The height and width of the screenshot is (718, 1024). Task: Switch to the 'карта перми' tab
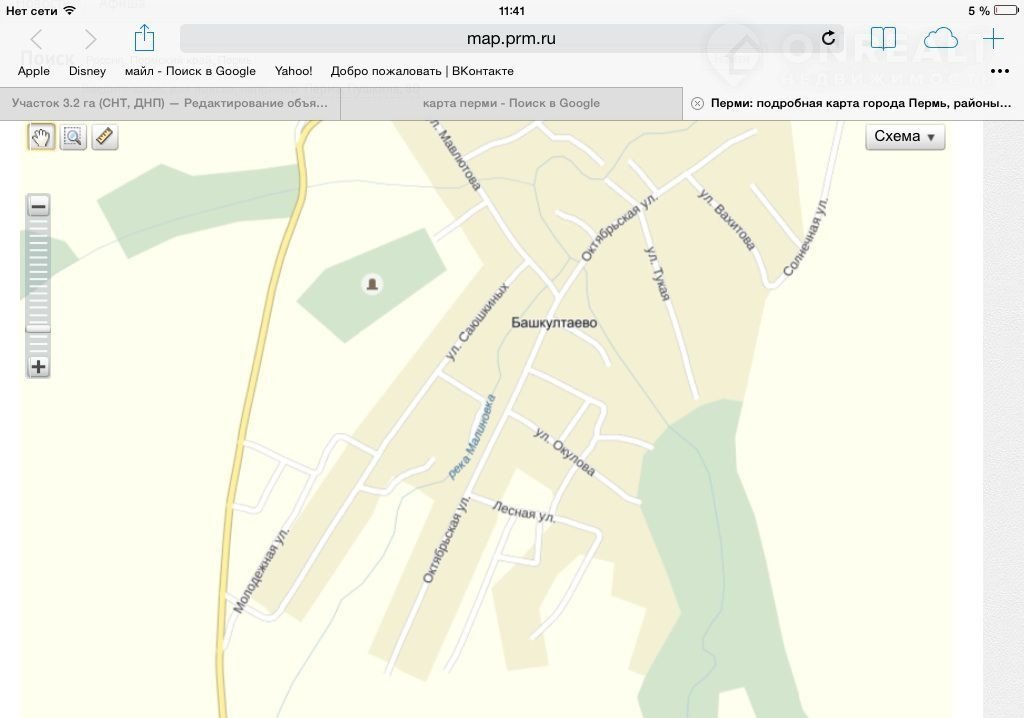tap(511, 103)
